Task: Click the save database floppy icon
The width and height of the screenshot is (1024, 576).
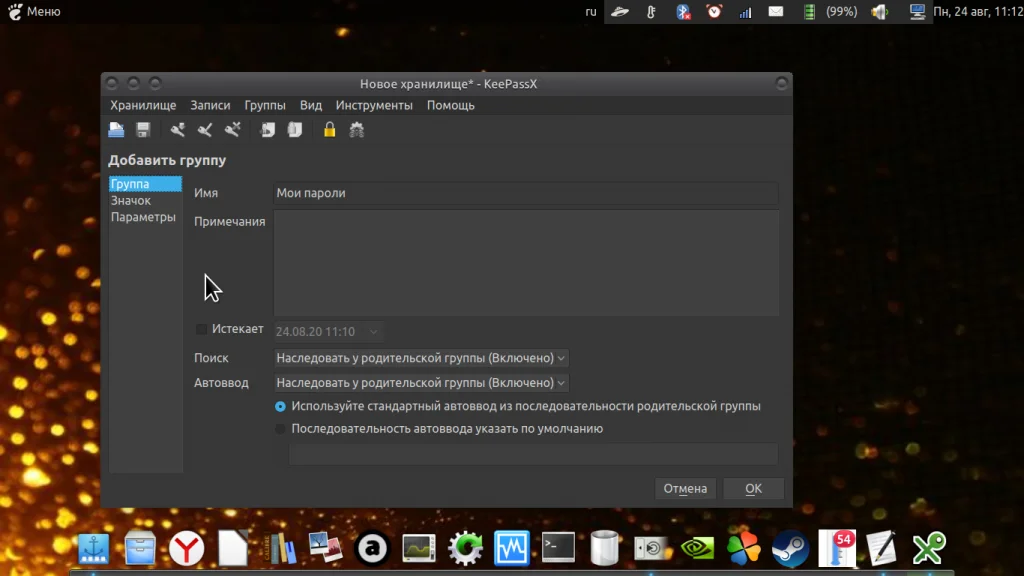Action: pos(143,130)
